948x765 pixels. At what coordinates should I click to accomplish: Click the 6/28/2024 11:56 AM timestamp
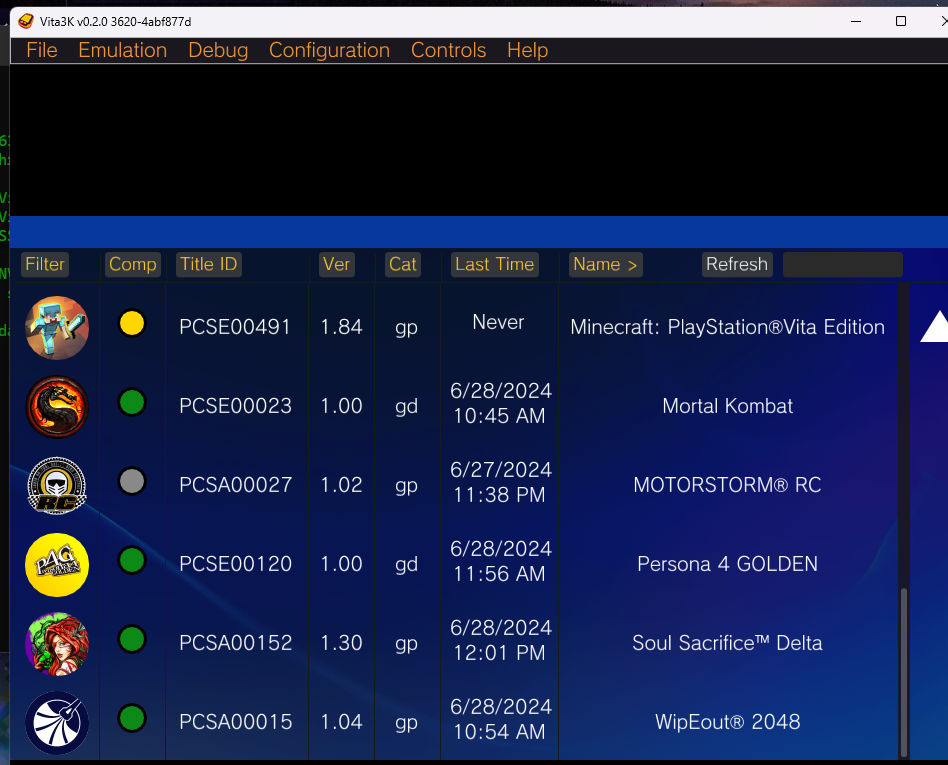point(501,561)
